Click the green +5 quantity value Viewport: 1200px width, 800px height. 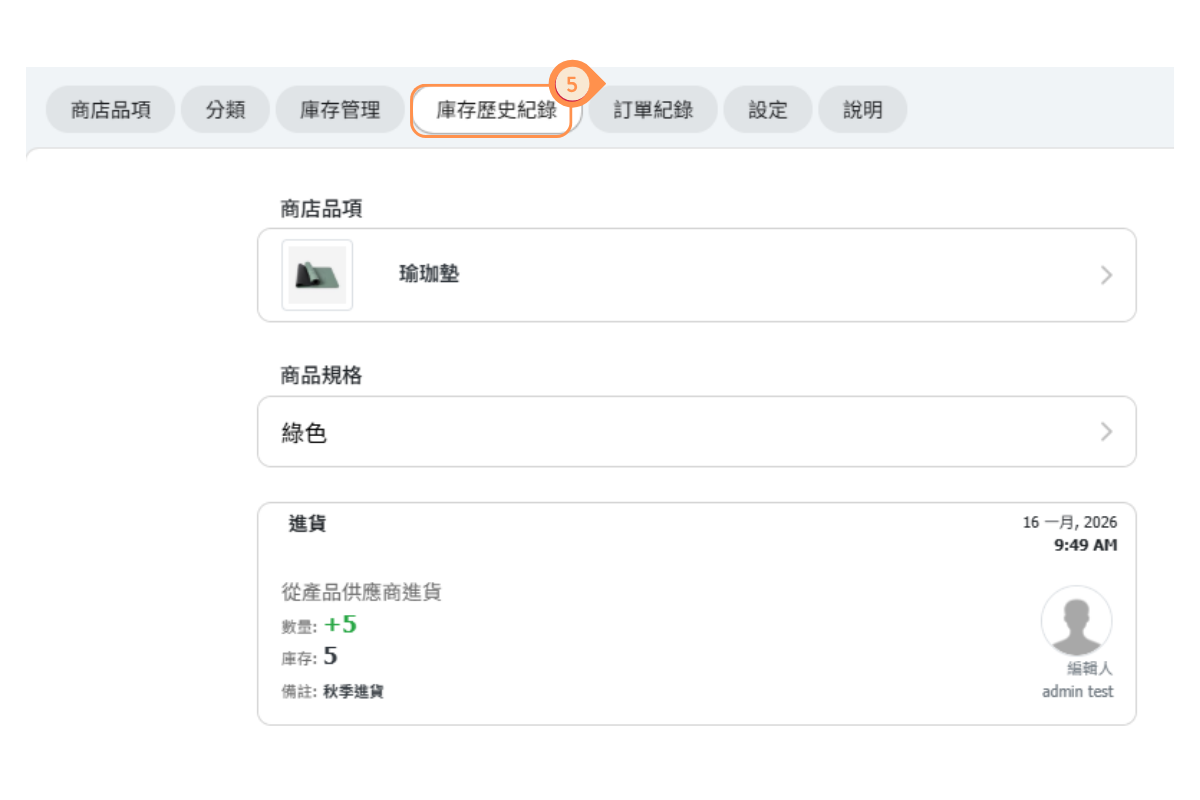[x=340, y=625]
